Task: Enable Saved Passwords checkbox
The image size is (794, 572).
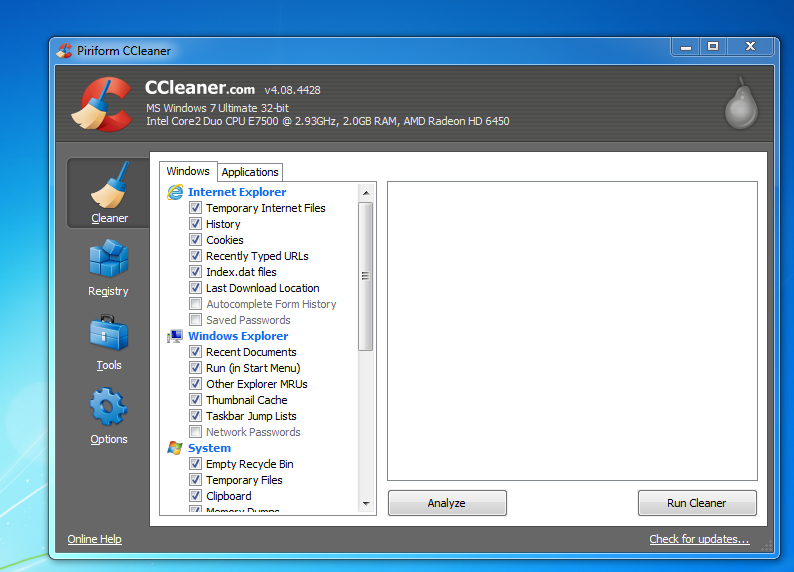Action: click(195, 319)
